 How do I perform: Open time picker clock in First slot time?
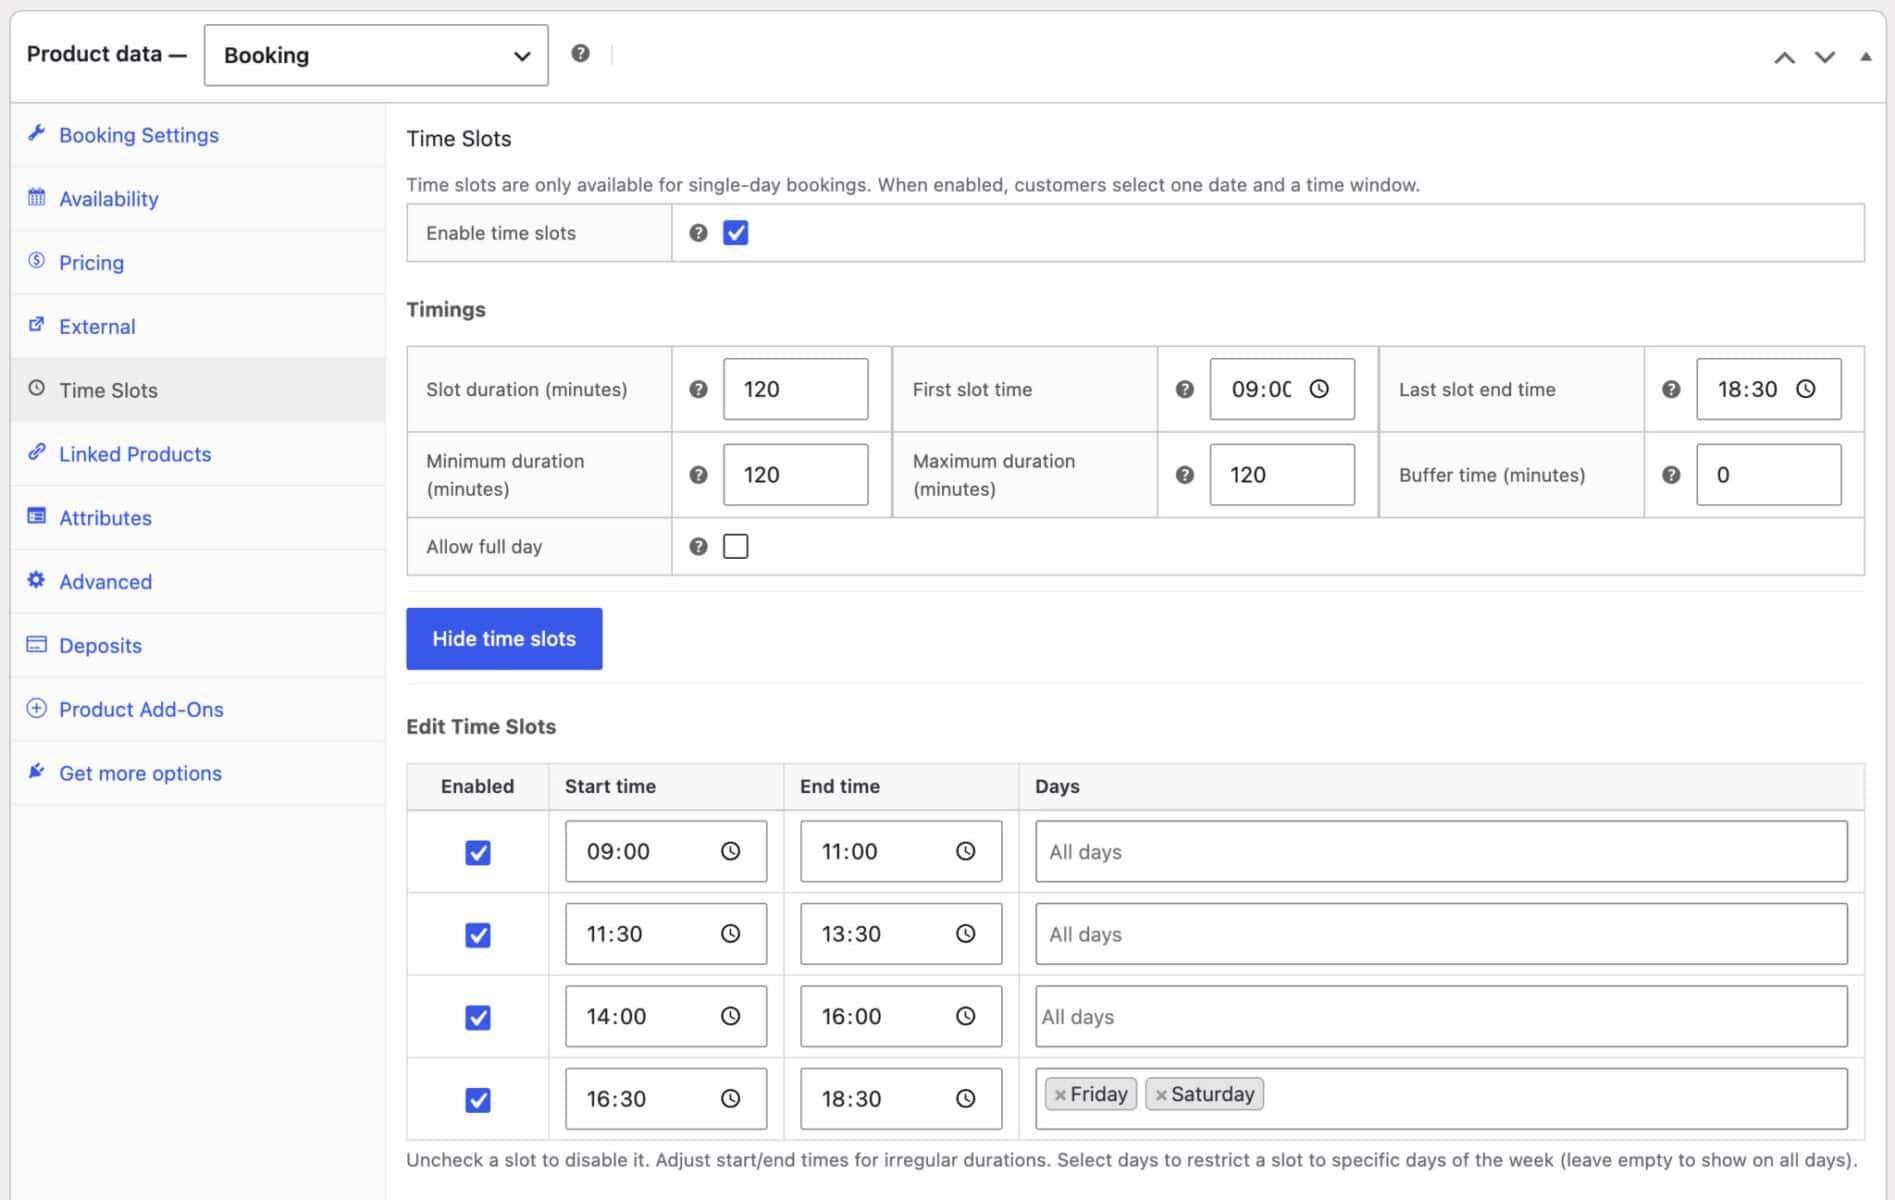(1319, 389)
